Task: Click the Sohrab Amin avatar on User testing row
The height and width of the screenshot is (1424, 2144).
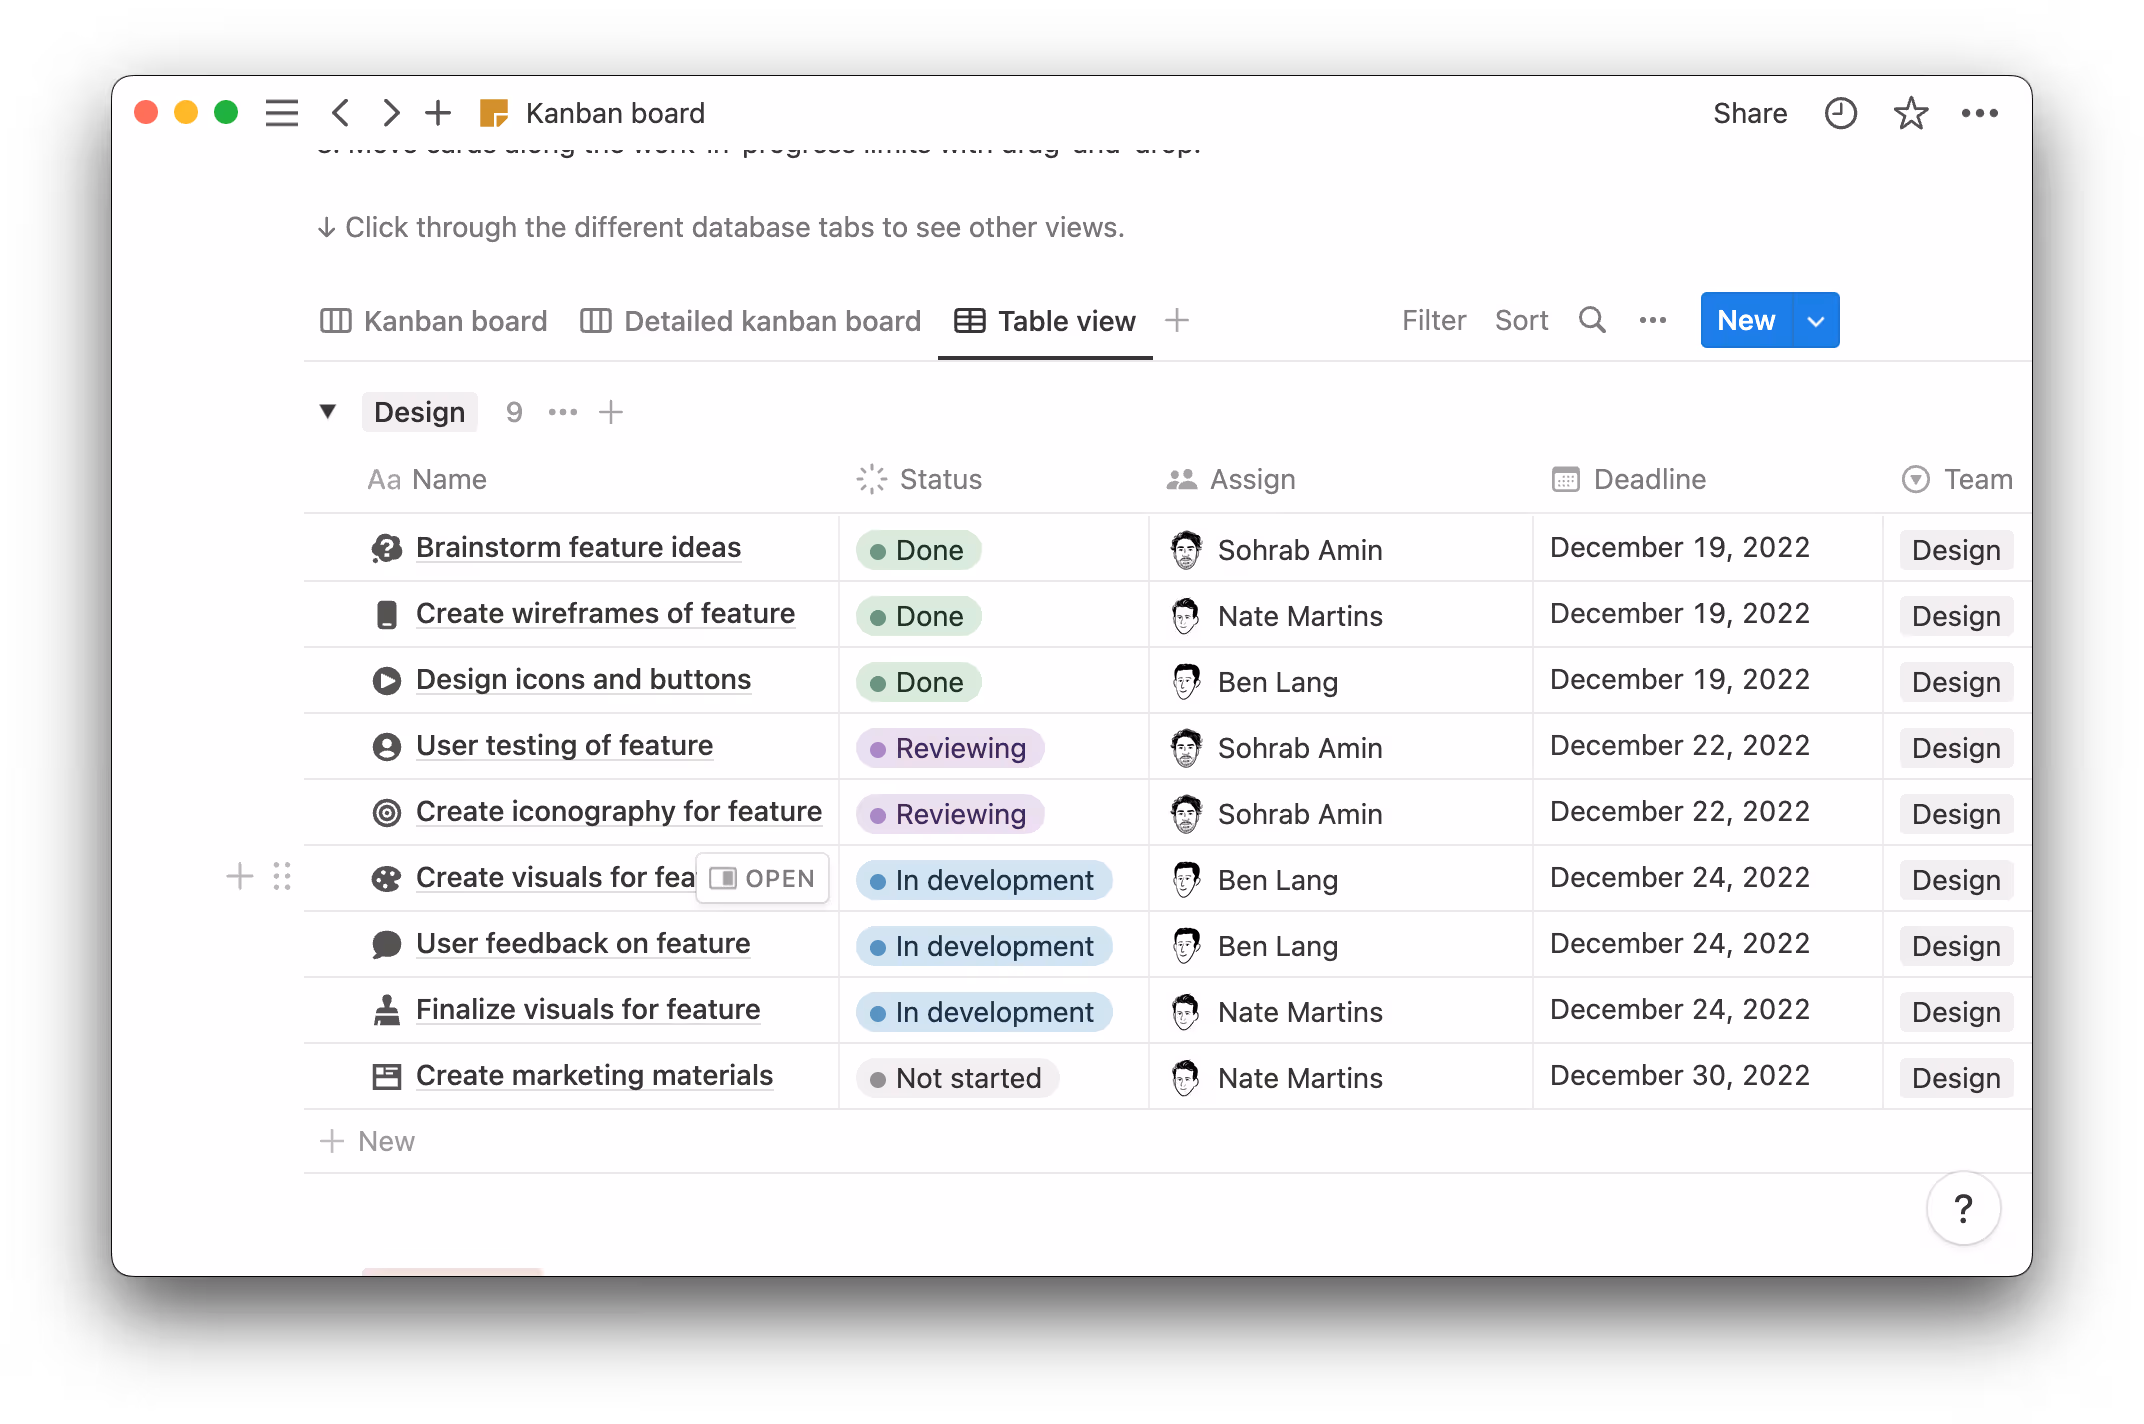Action: pyautogui.click(x=1186, y=747)
